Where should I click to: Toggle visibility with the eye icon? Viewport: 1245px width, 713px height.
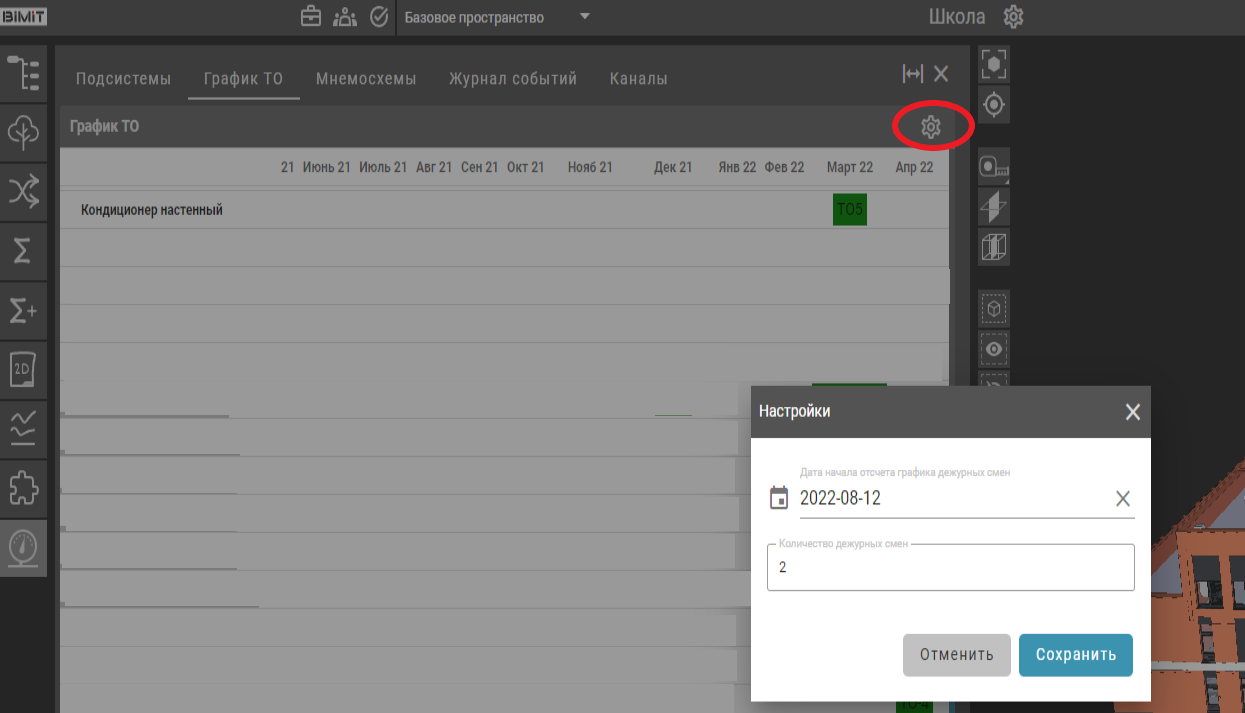[994, 349]
